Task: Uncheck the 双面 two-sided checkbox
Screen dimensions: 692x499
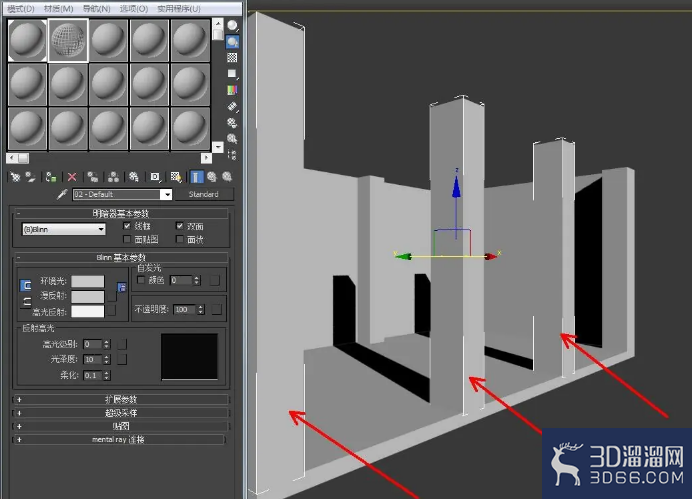Action: point(180,226)
